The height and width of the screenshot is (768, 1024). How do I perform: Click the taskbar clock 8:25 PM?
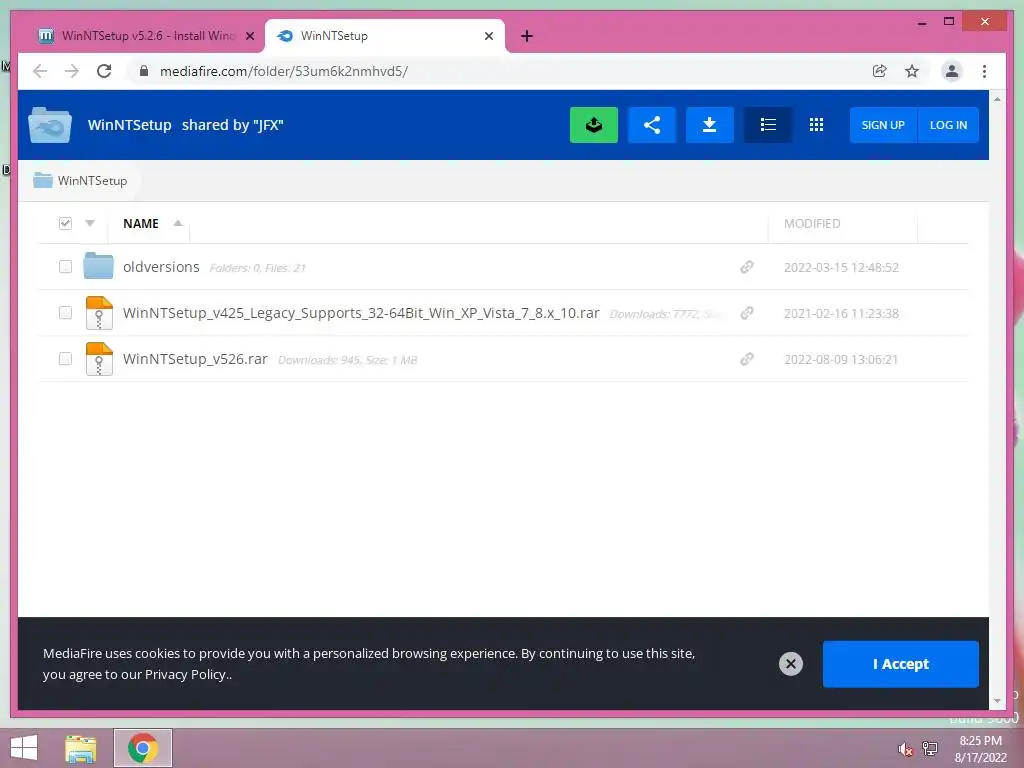tap(980, 741)
